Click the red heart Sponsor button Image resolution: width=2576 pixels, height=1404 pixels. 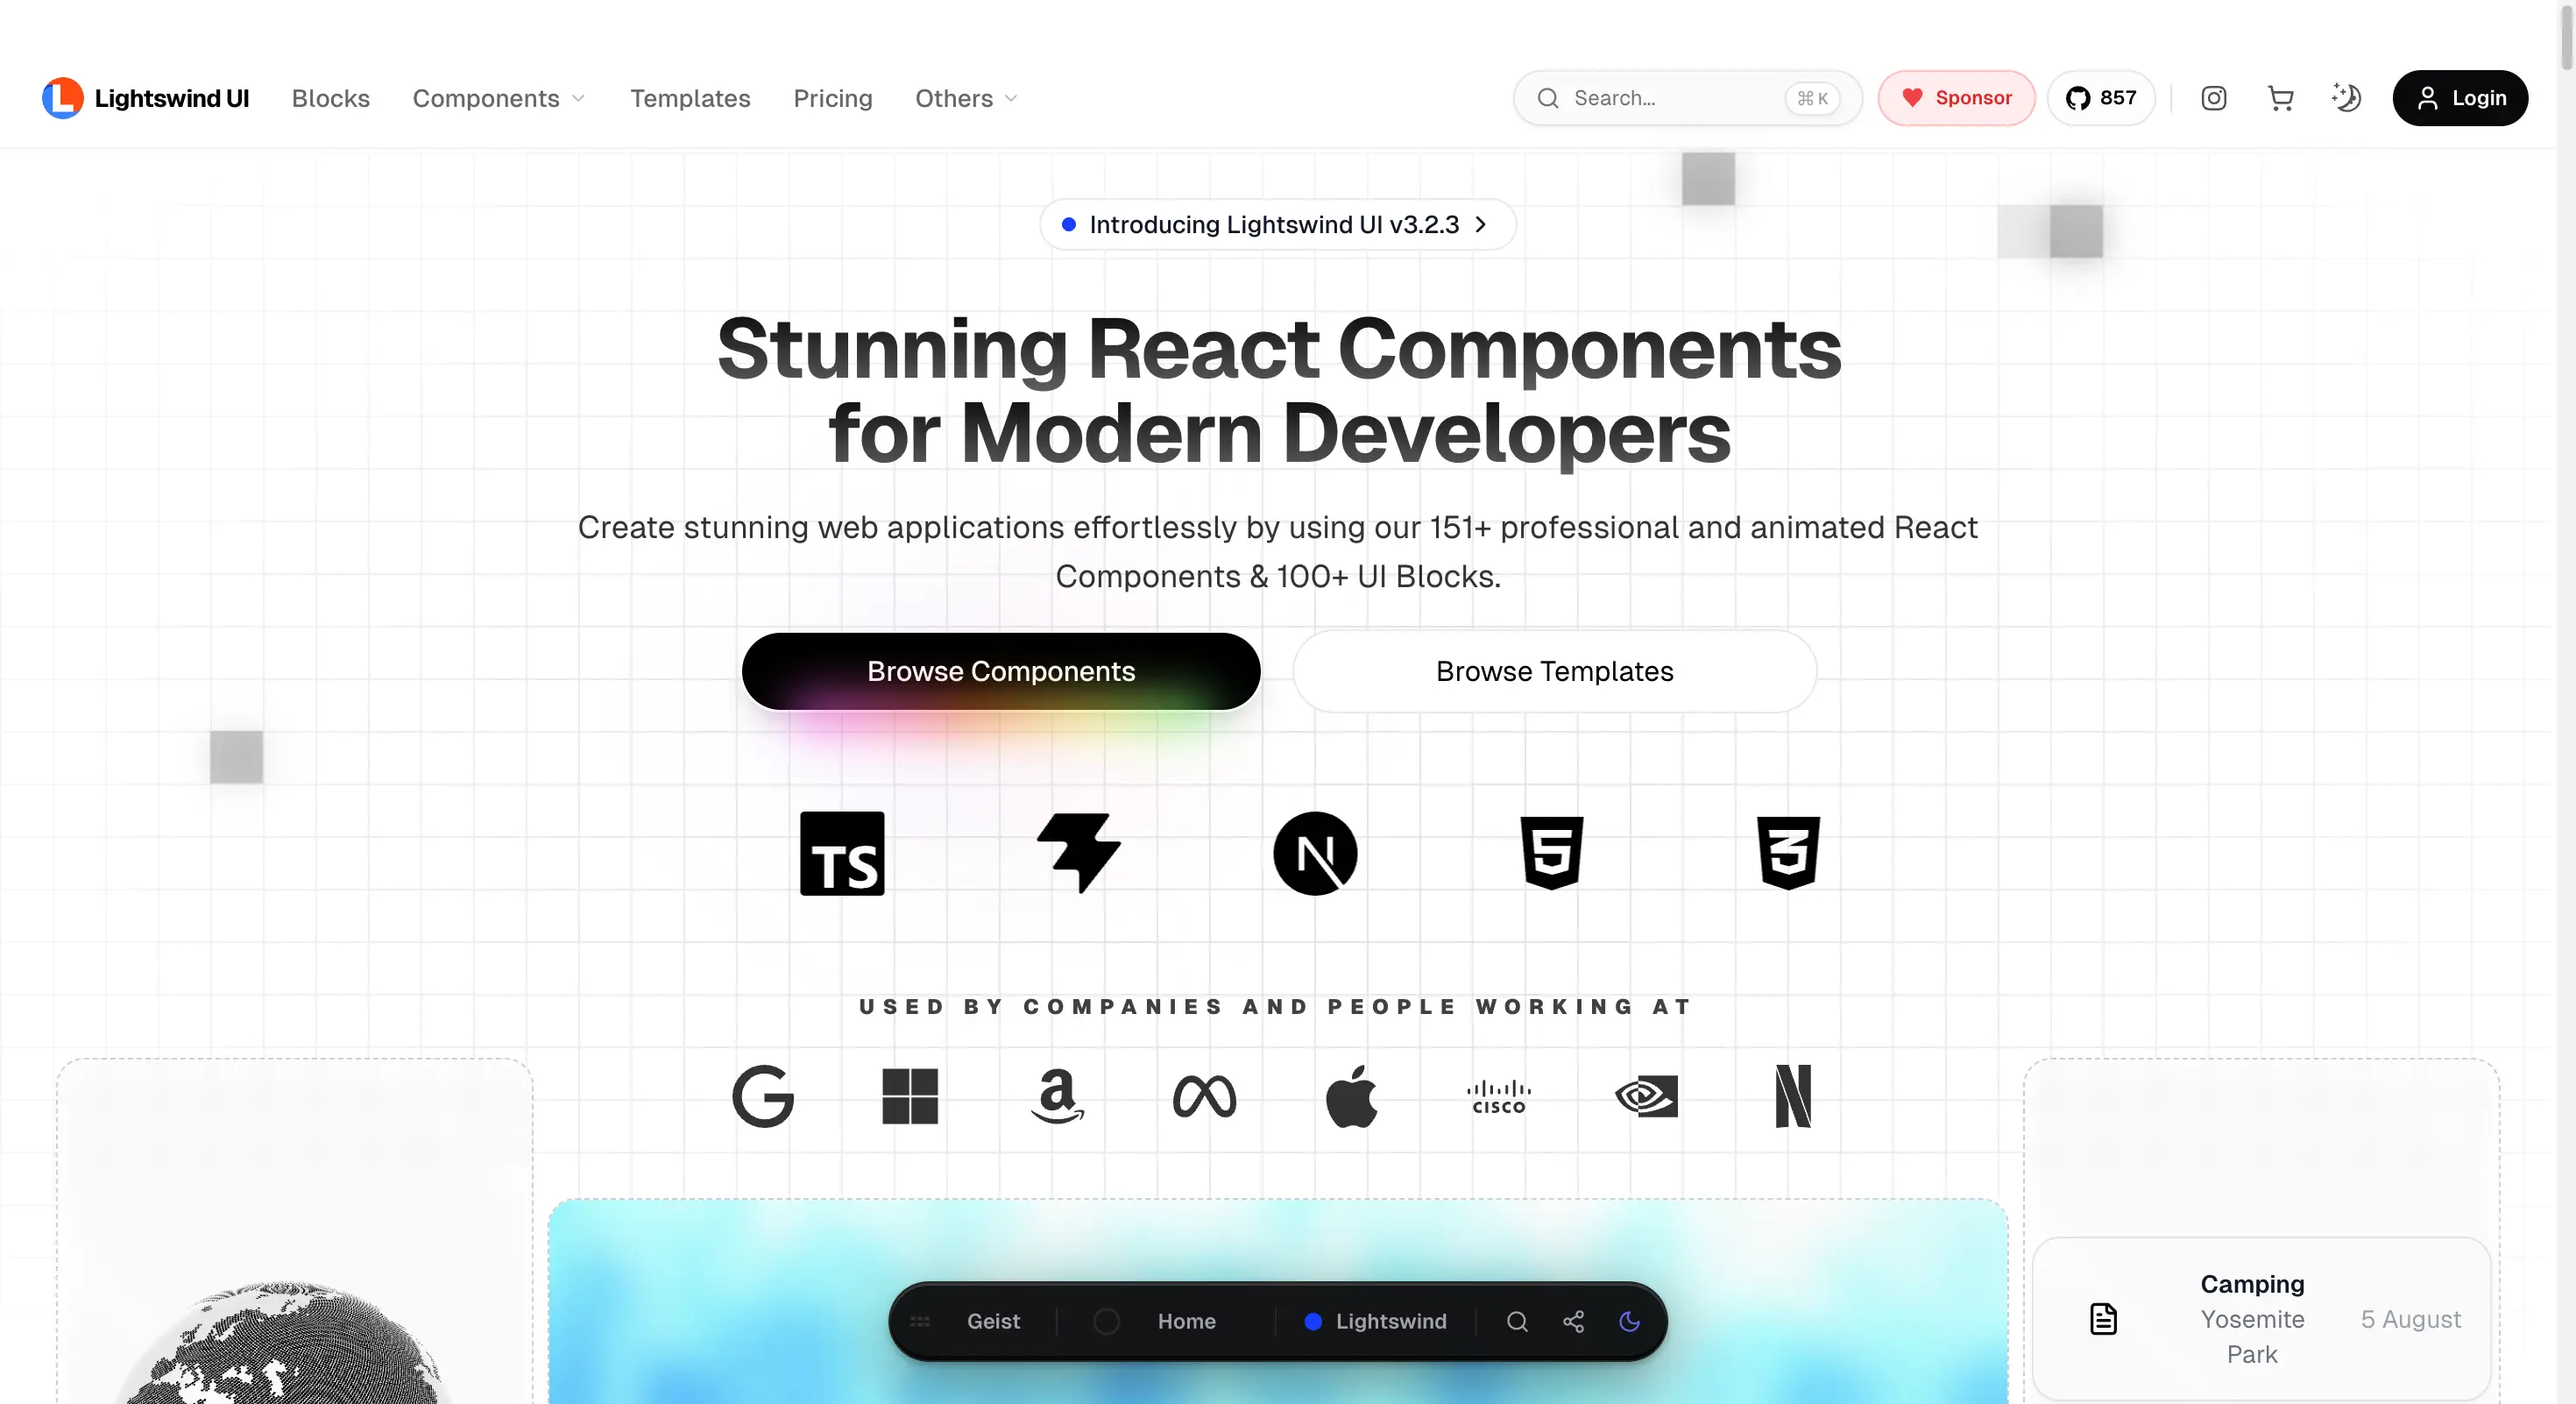click(1956, 98)
